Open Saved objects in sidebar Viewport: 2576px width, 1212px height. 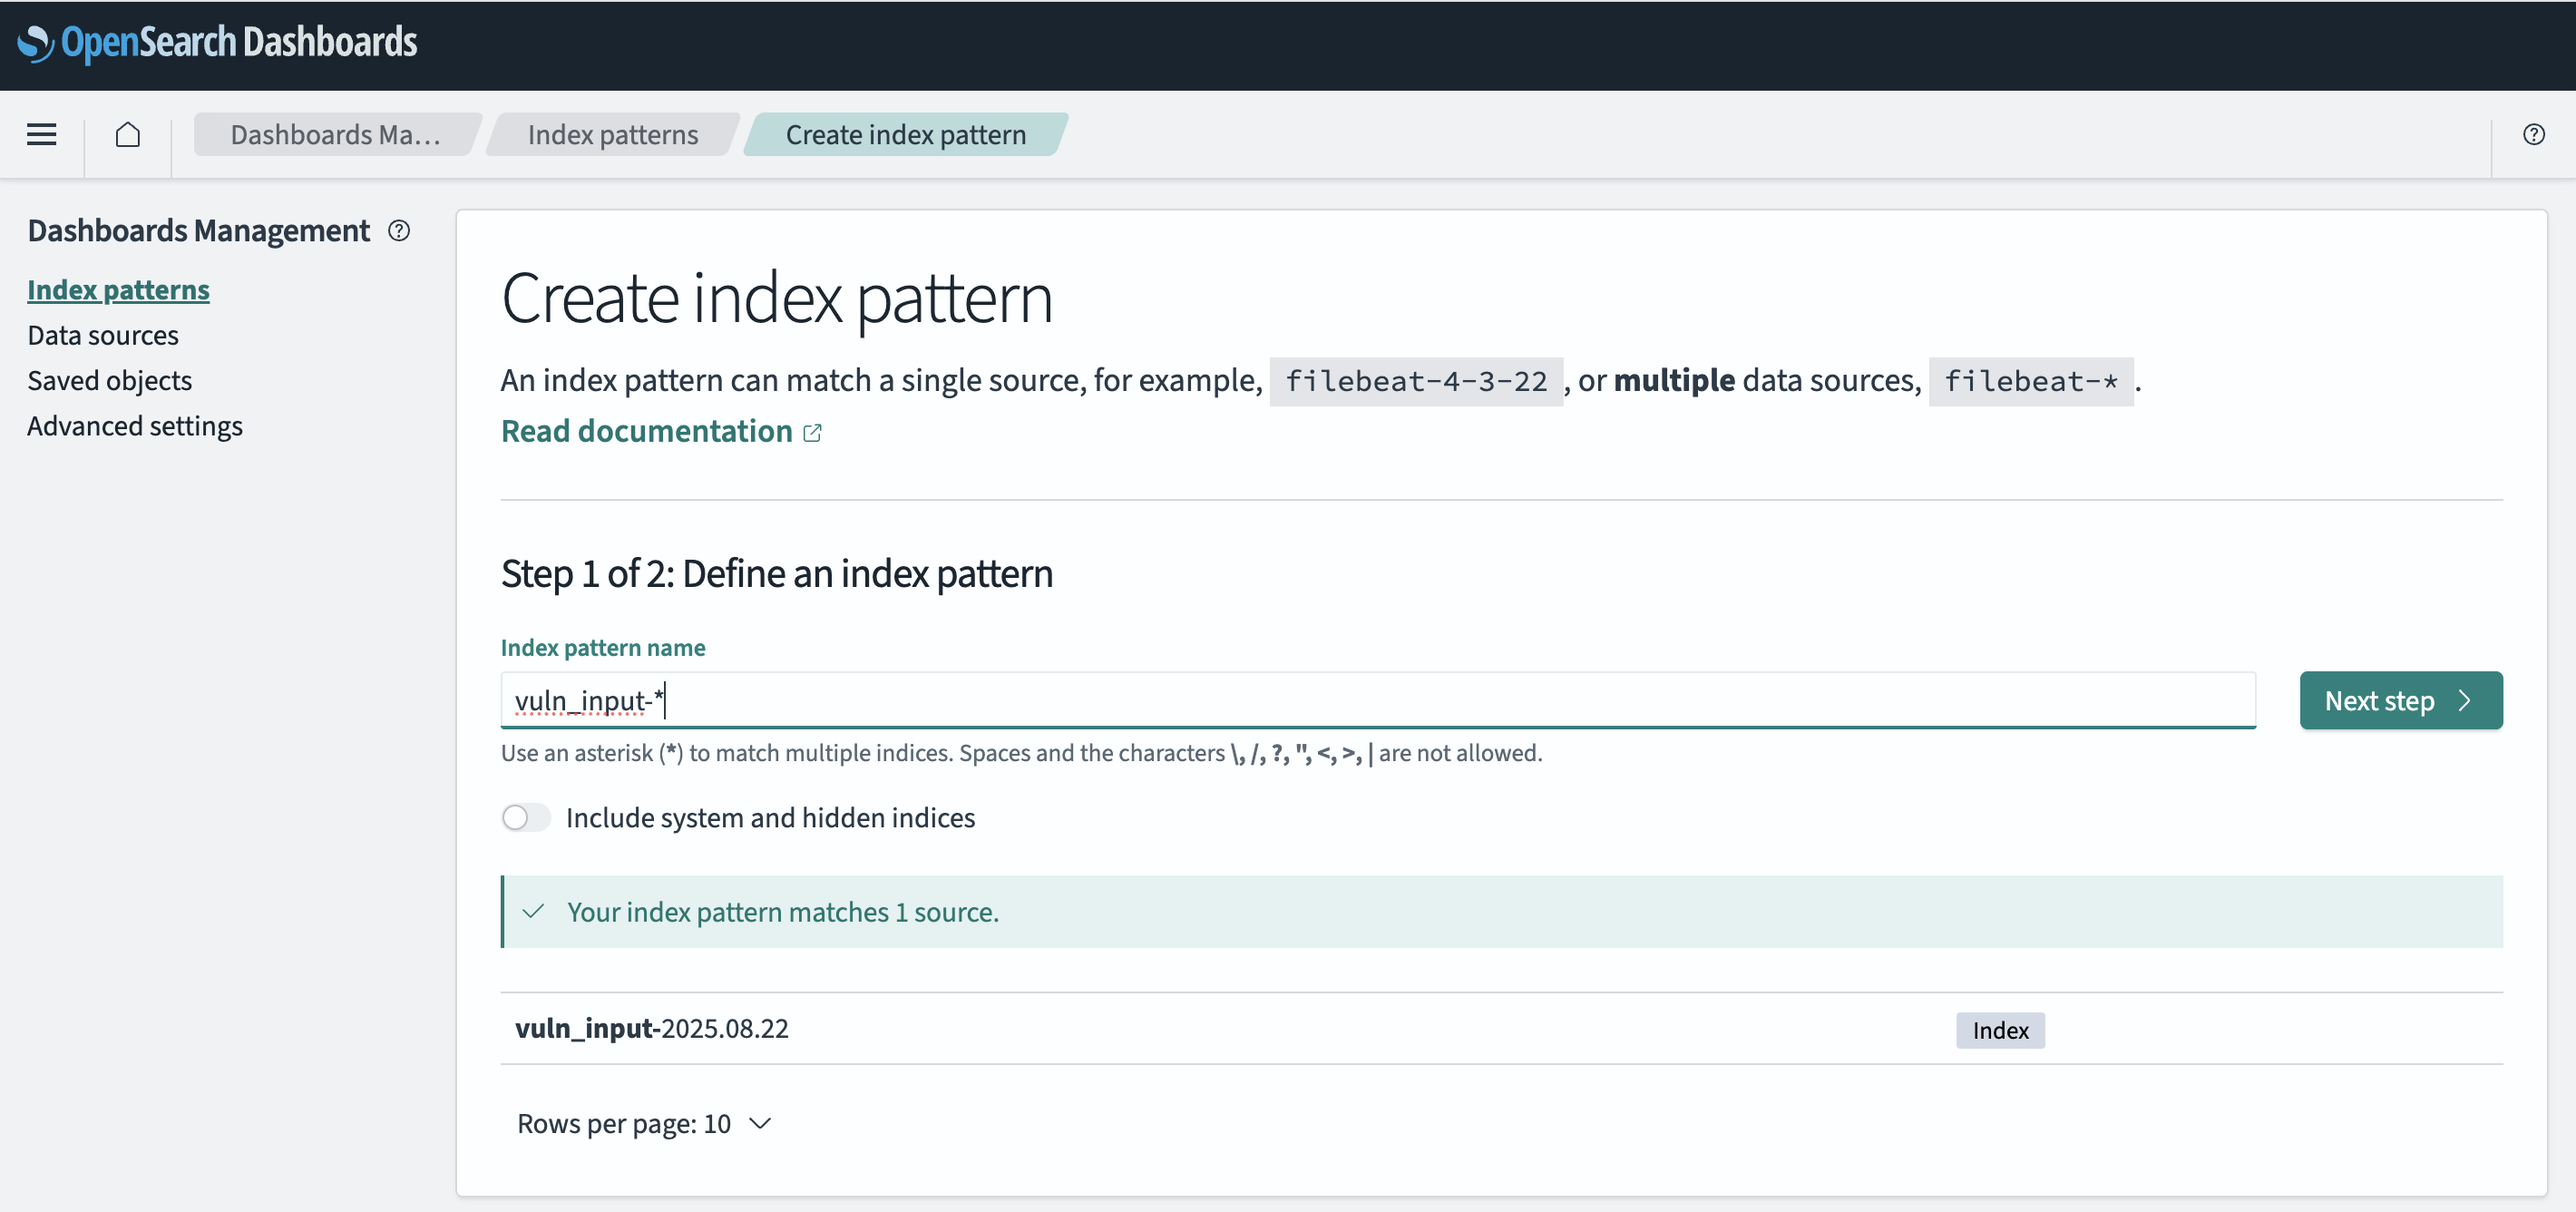coord(109,380)
